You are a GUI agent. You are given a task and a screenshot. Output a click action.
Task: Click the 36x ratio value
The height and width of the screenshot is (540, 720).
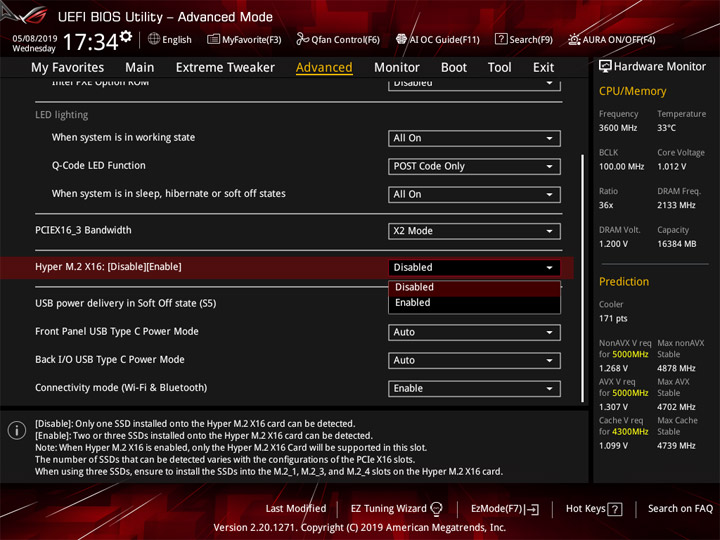click(606, 205)
